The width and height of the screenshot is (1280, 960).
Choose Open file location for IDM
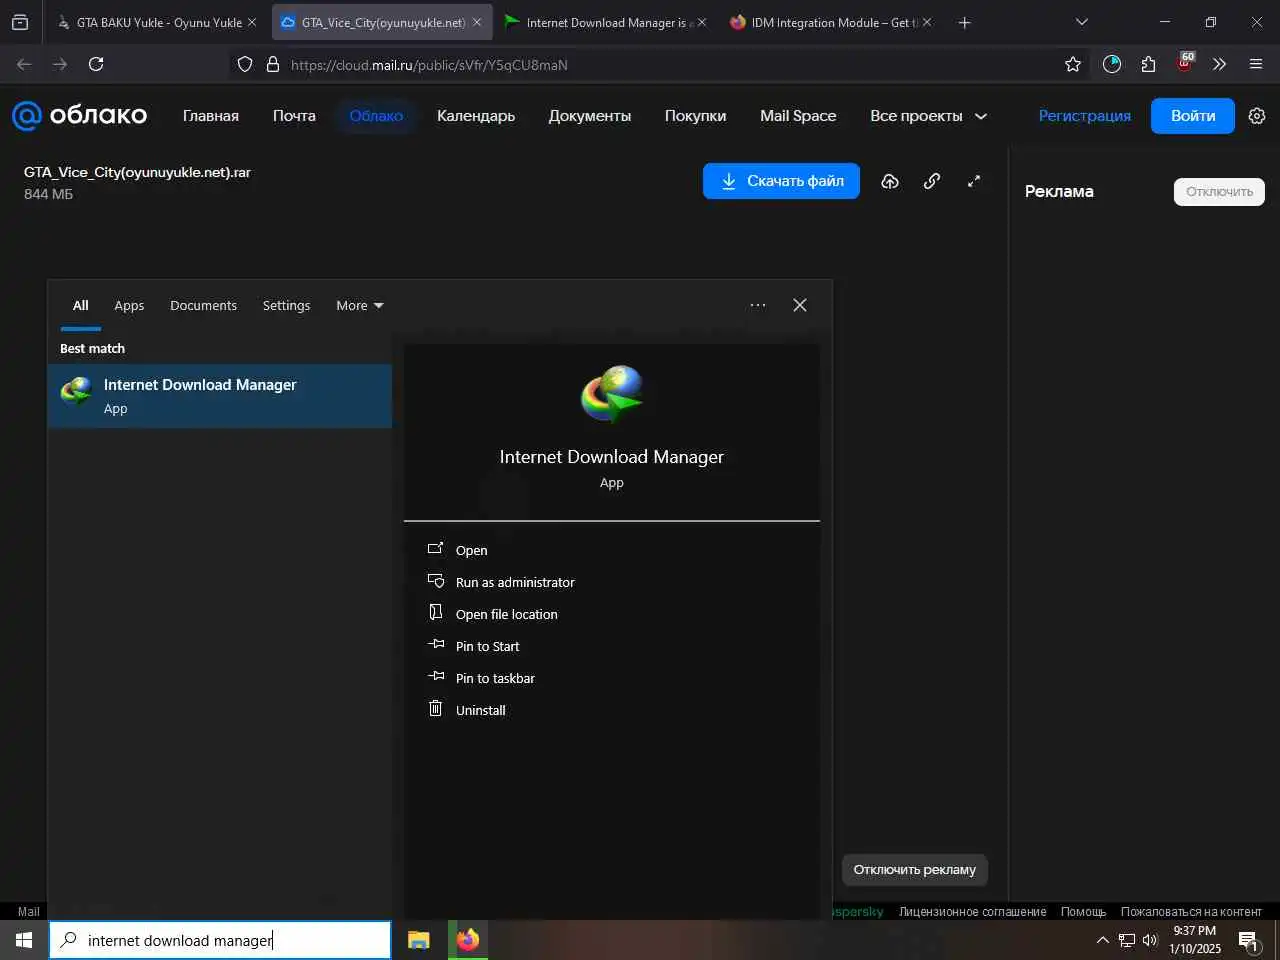coord(506,614)
